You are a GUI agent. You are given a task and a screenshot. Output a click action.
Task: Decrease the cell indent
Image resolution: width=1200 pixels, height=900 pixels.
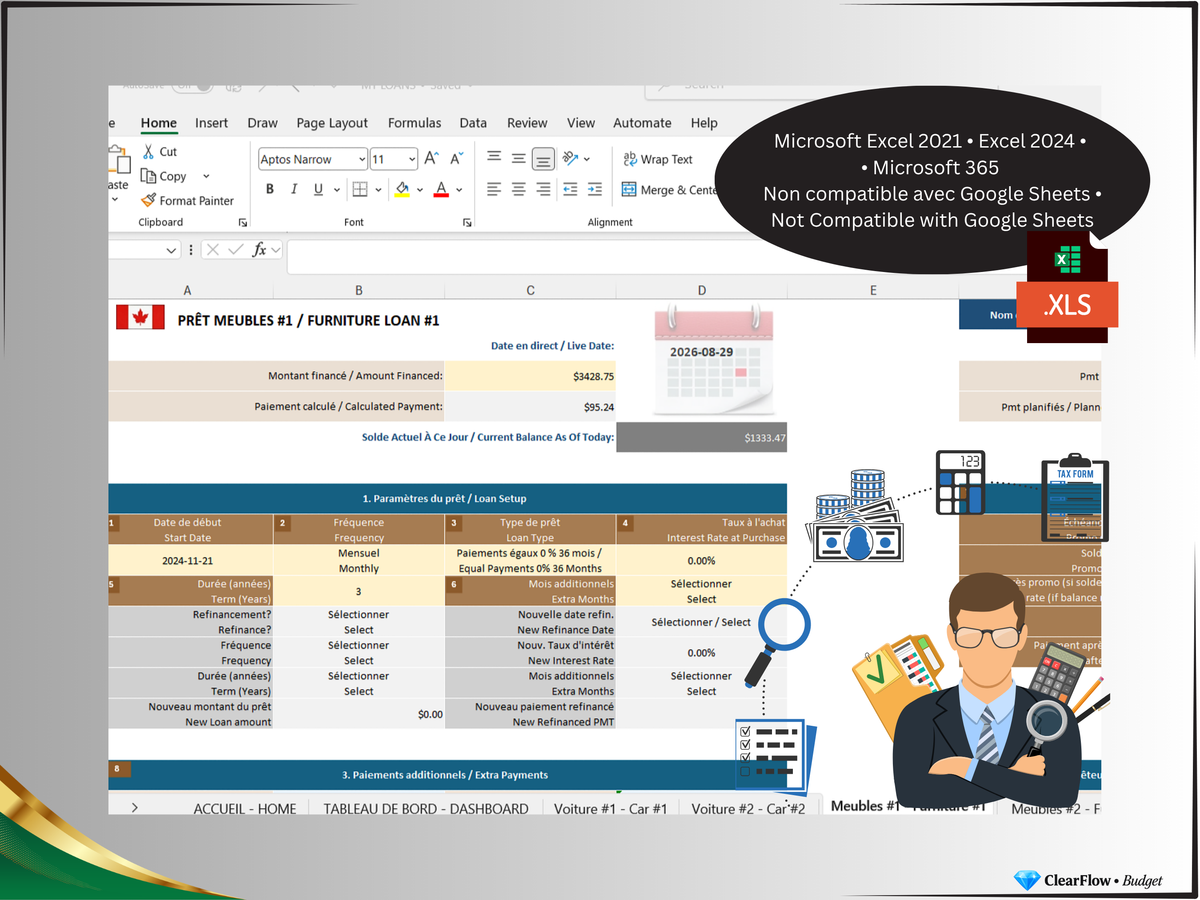pos(570,189)
